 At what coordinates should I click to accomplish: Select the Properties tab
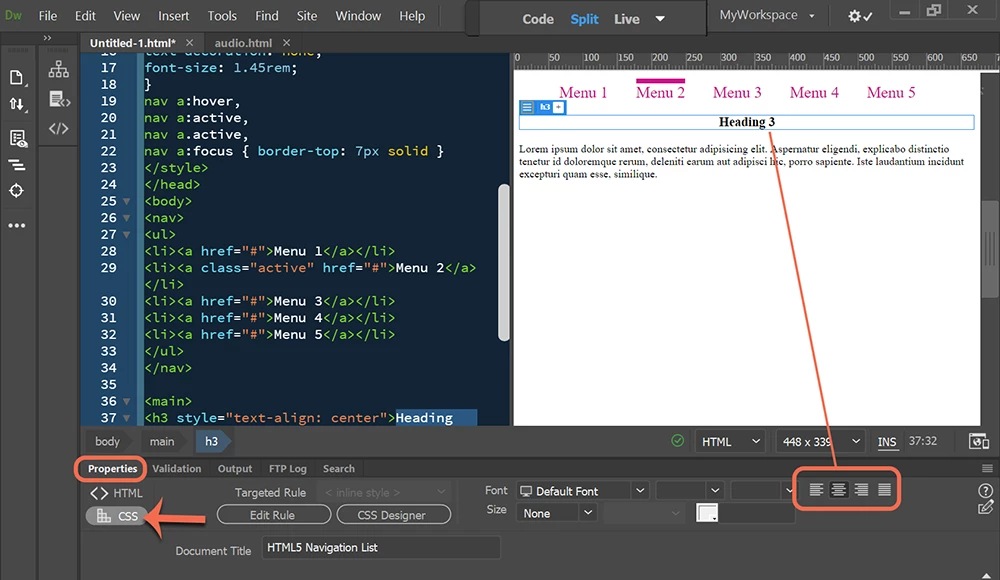(x=112, y=469)
